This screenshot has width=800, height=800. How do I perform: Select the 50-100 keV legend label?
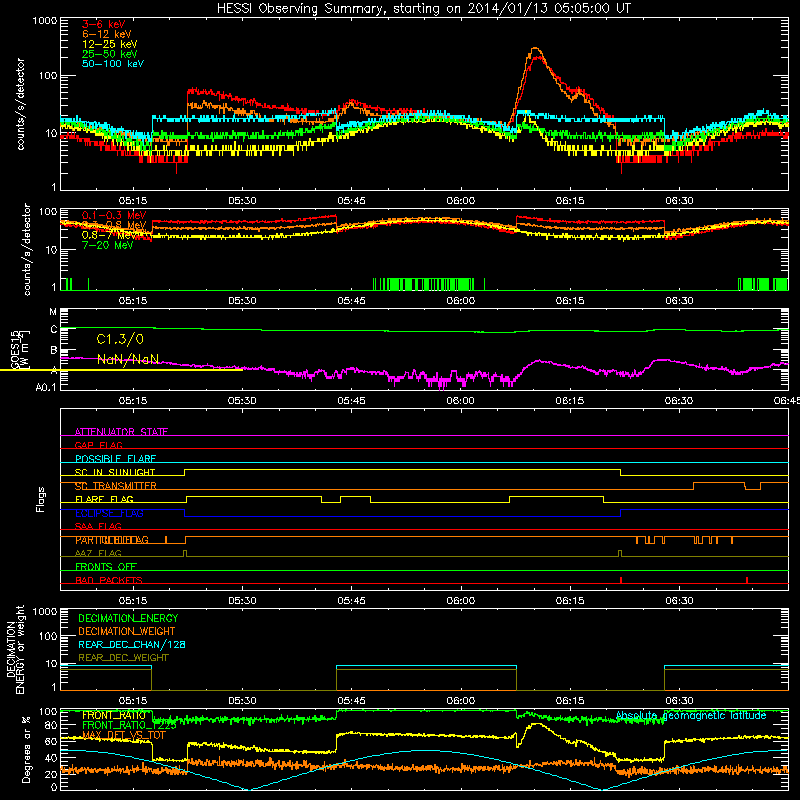tap(113, 64)
